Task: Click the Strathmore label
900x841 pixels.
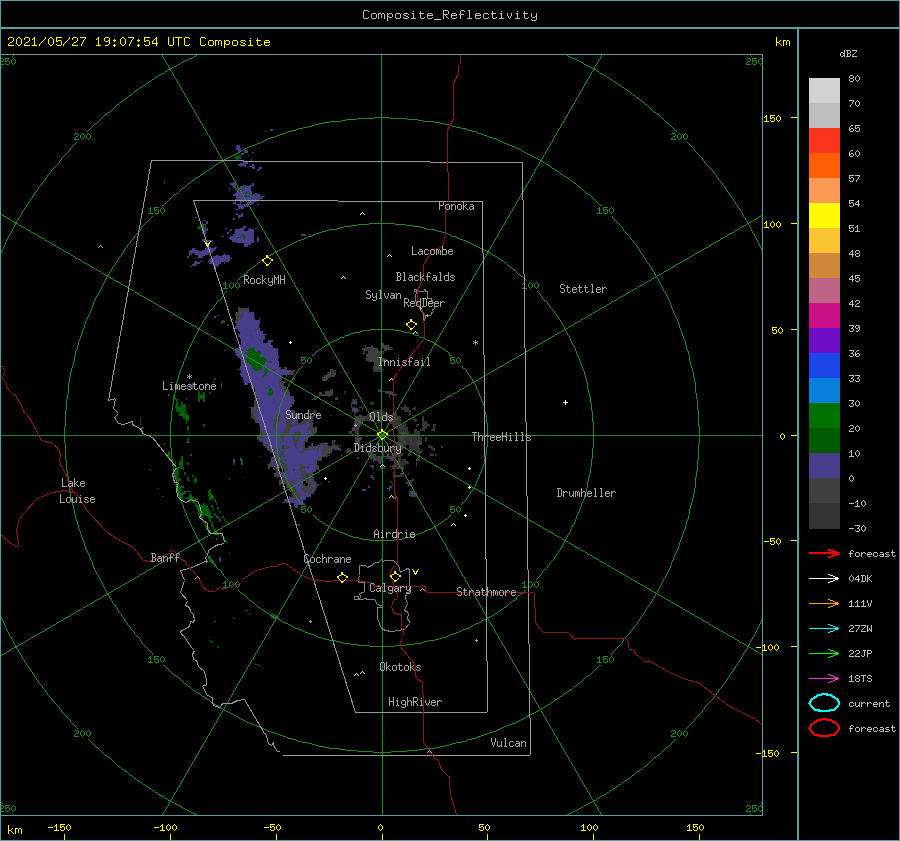Action: (486, 592)
